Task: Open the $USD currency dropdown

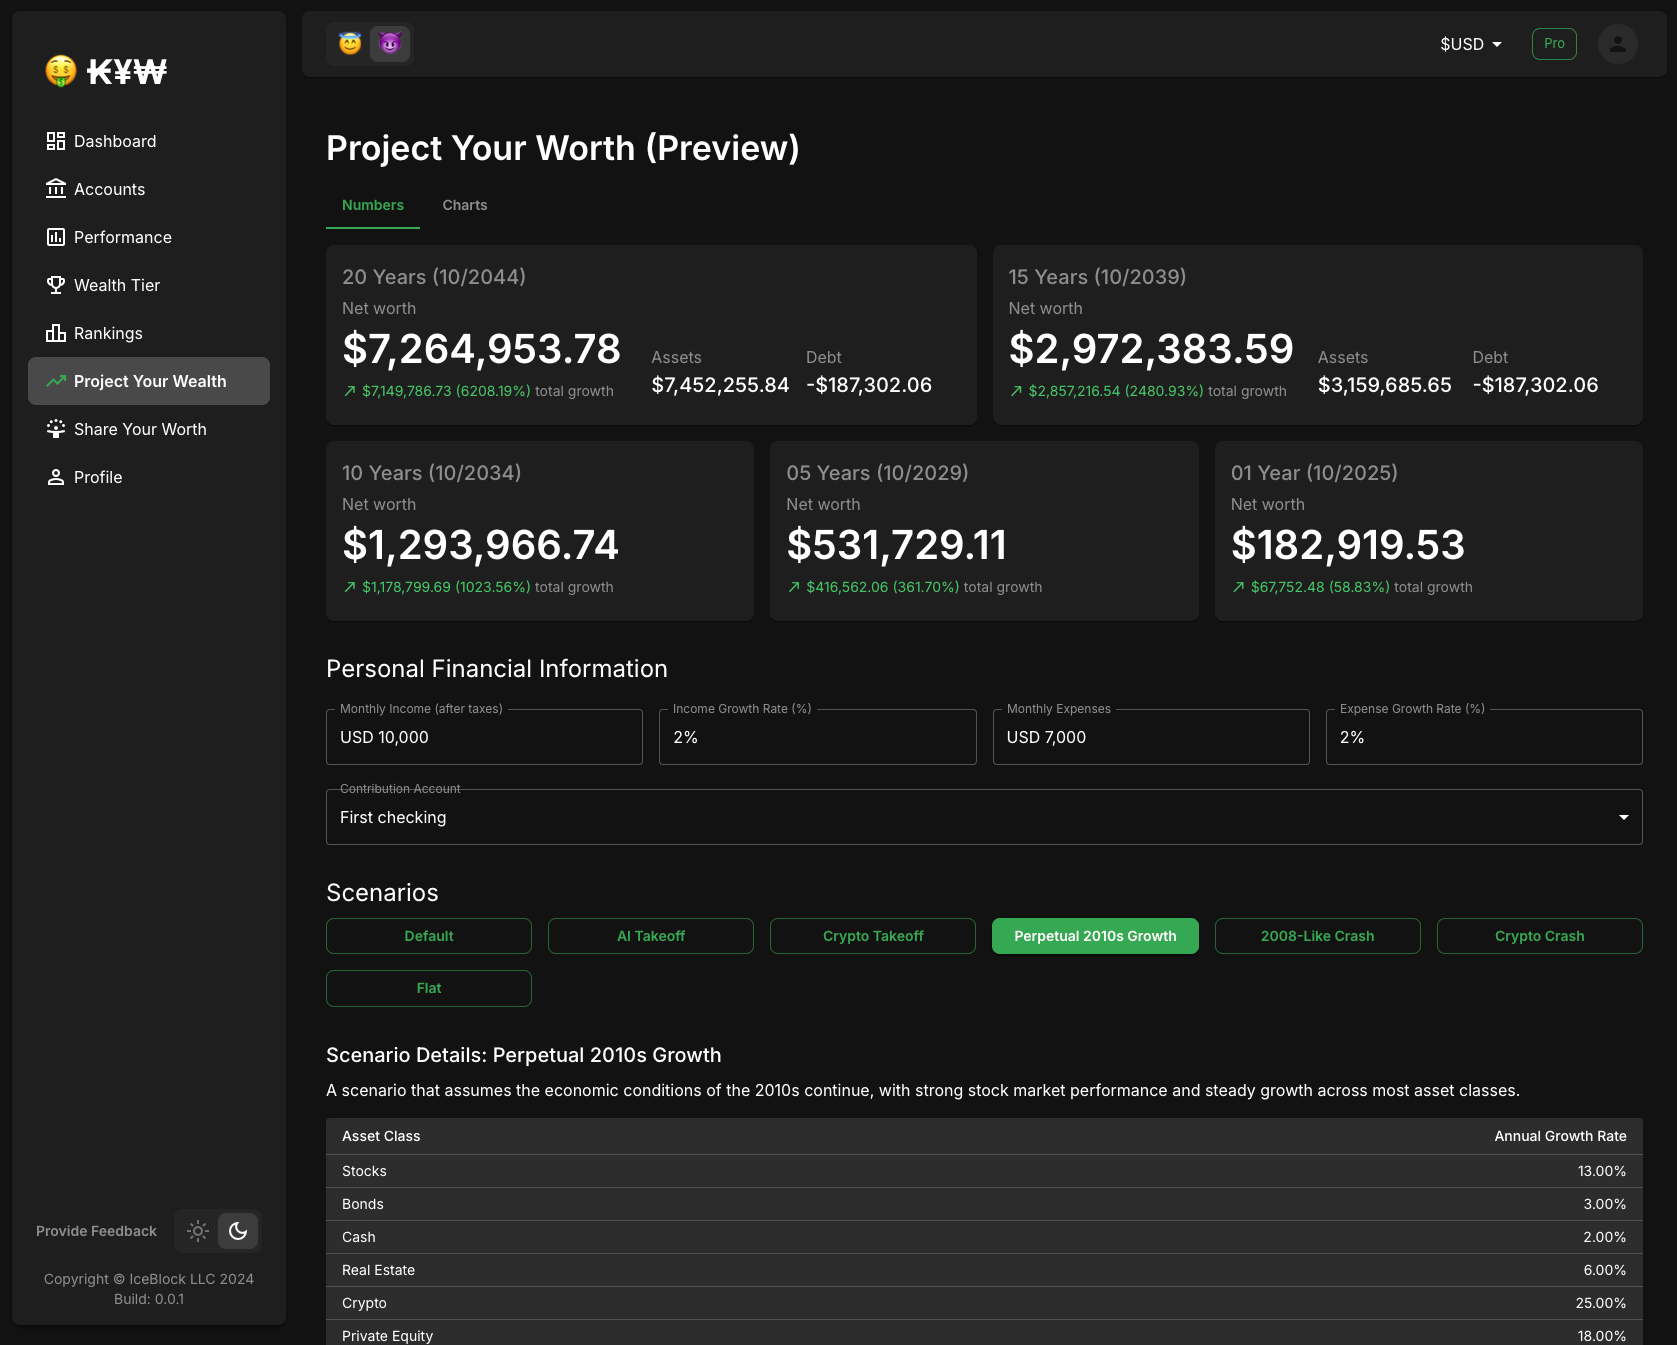Action: (1470, 44)
